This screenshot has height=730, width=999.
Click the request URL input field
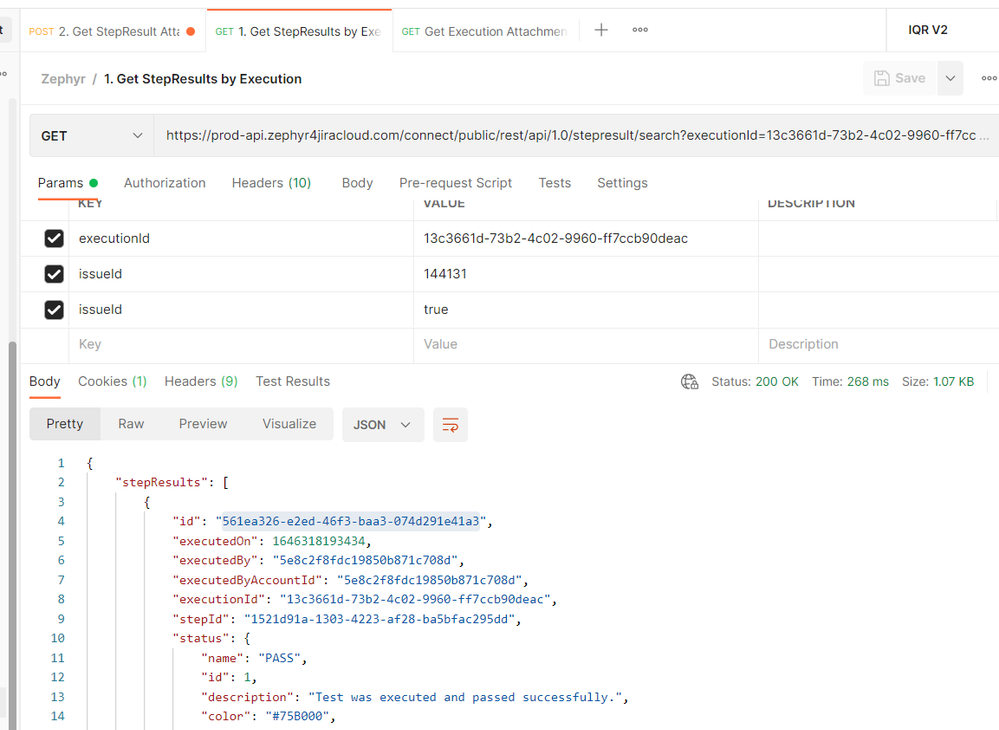tap(570, 136)
